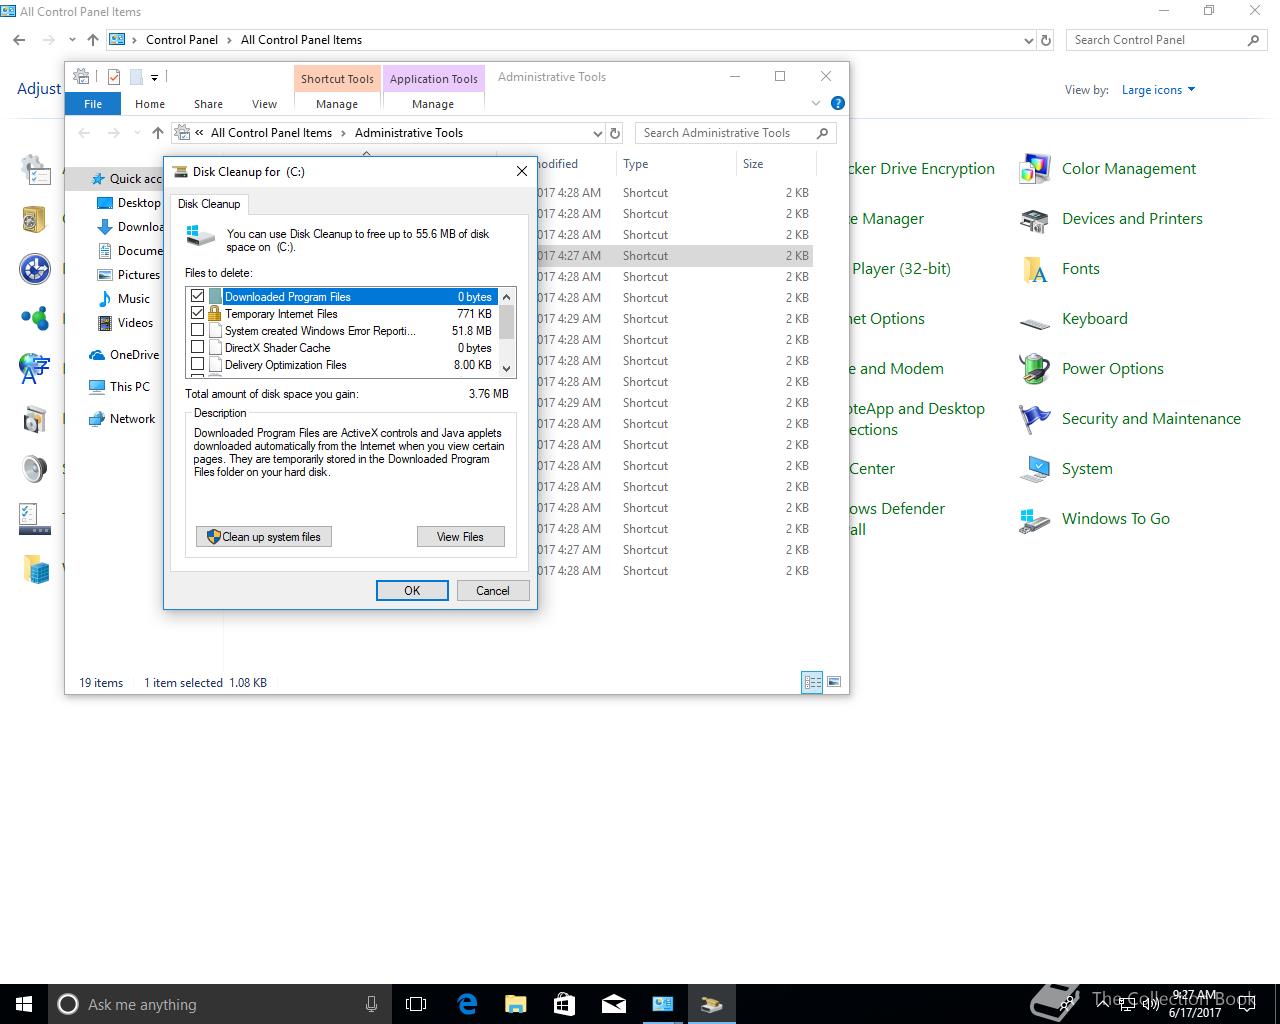Cancel the Disk Cleanup dialog

[x=493, y=591]
